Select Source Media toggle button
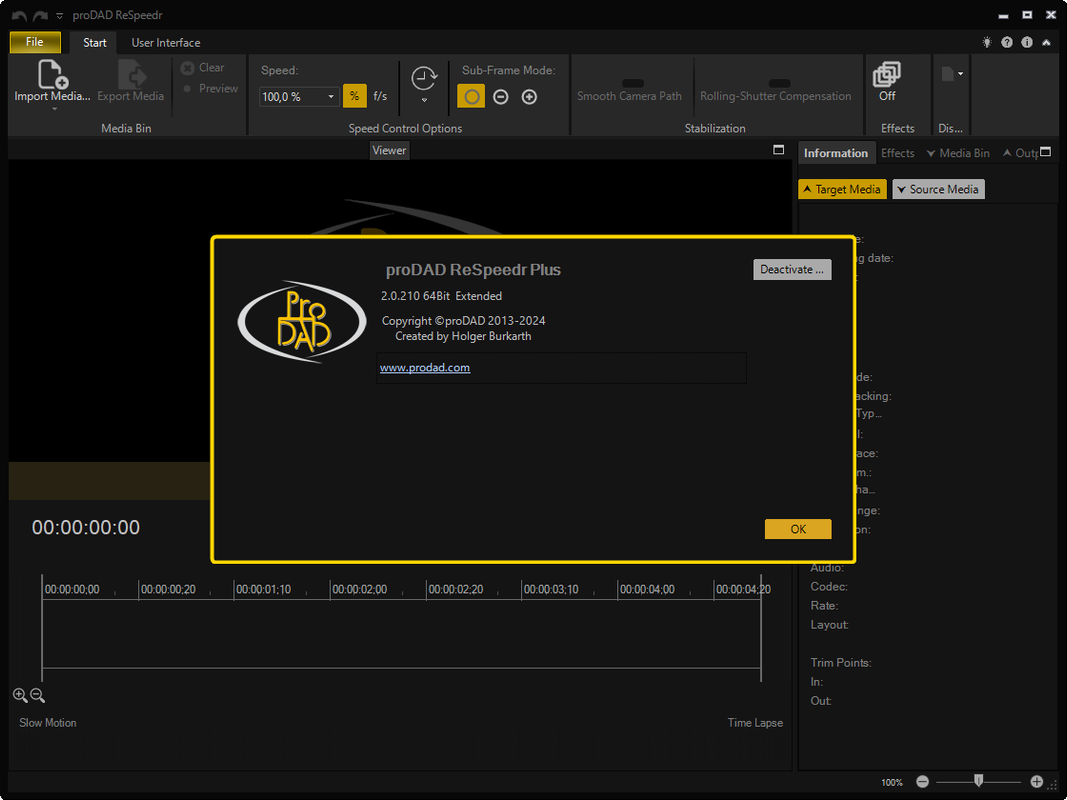1067x800 pixels. (938, 189)
